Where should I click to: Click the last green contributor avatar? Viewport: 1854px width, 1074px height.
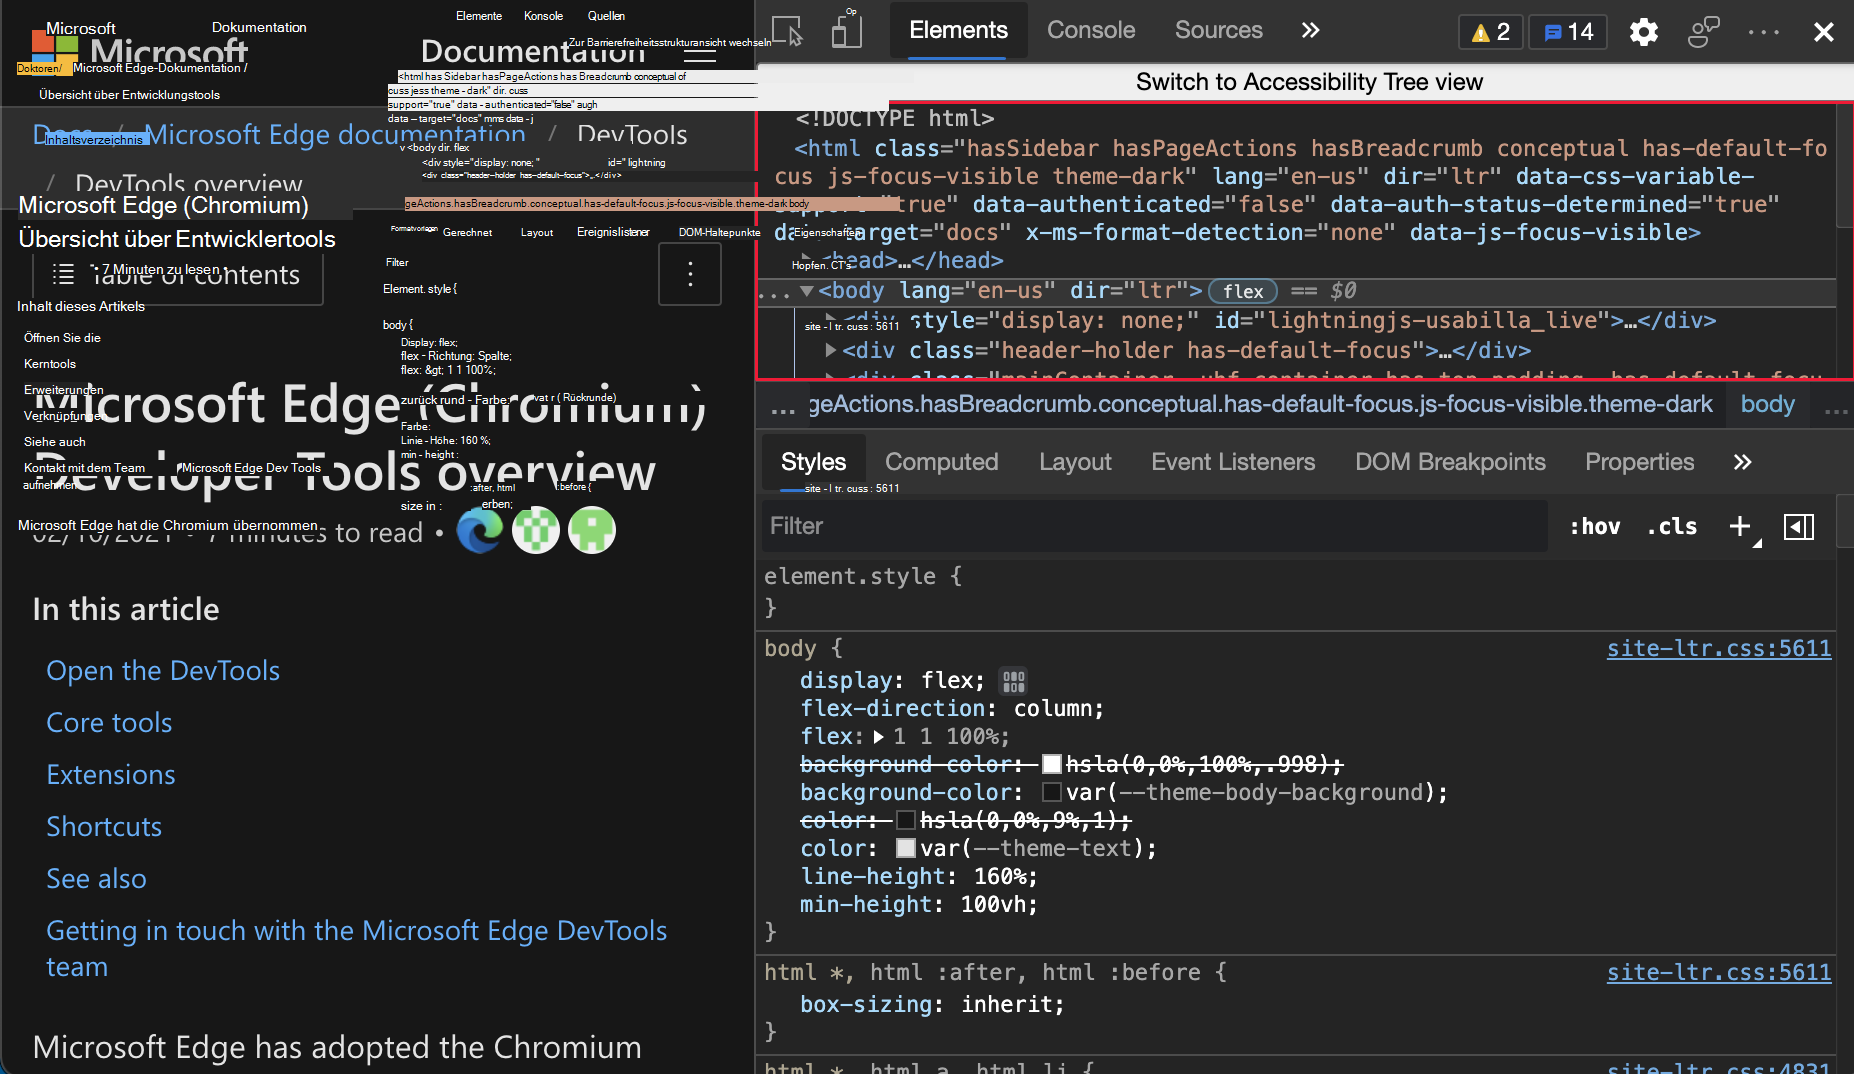point(592,530)
